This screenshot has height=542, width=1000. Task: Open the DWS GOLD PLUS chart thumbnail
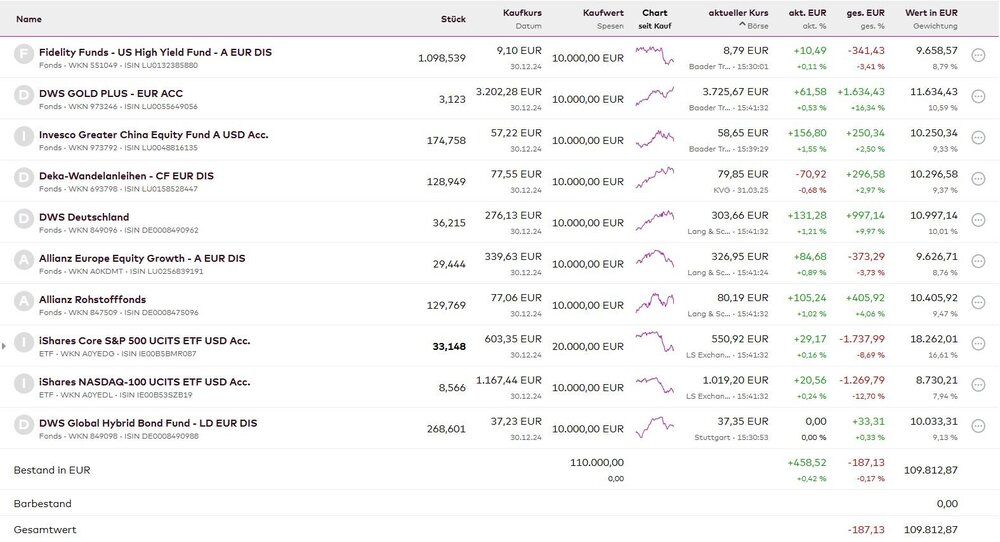pyautogui.click(x=655, y=98)
